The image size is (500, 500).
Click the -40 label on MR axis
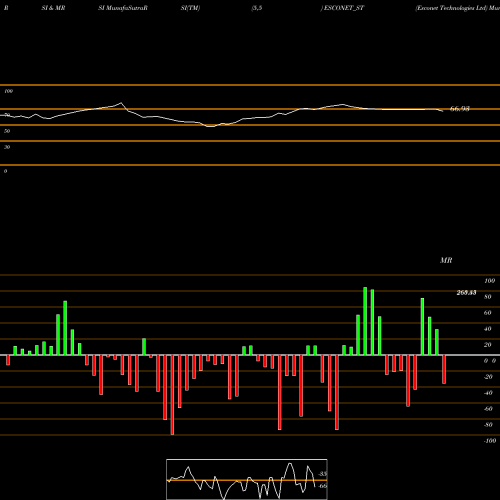(x=488, y=393)
